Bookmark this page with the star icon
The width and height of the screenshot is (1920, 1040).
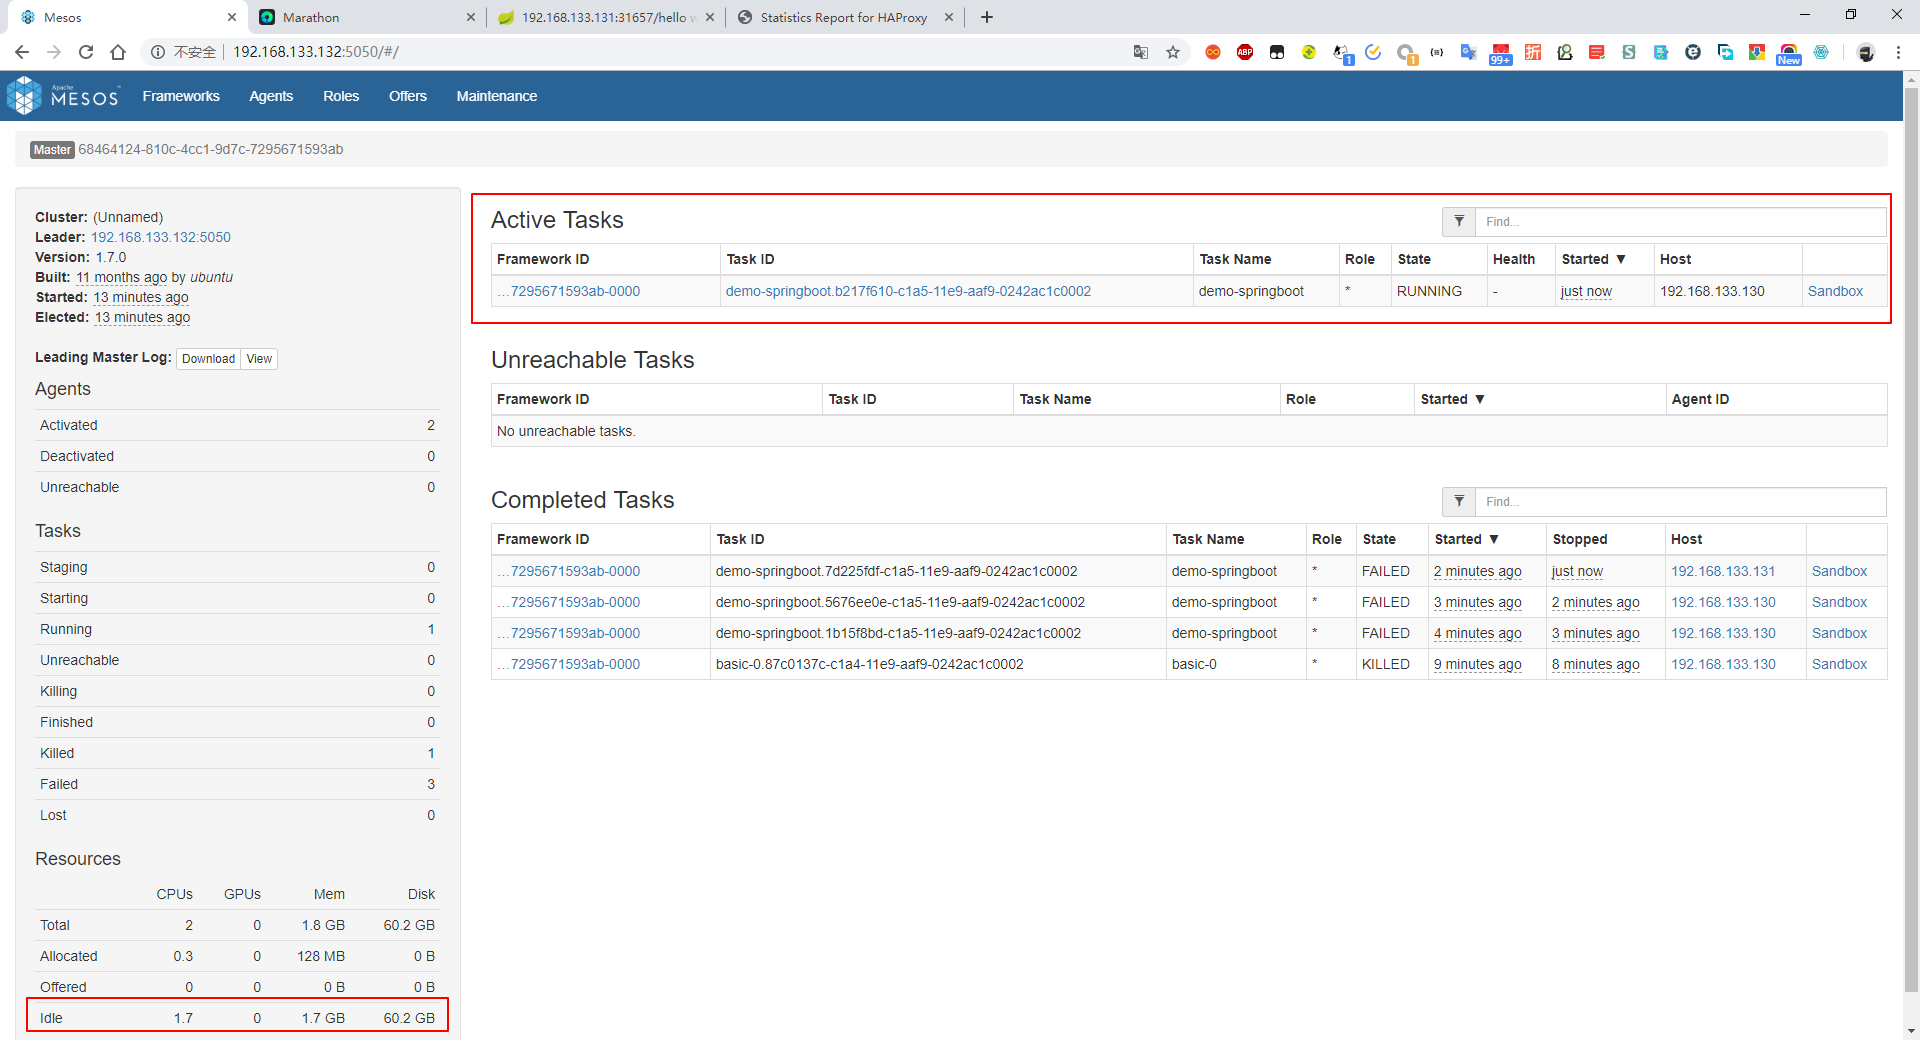point(1173,52)
